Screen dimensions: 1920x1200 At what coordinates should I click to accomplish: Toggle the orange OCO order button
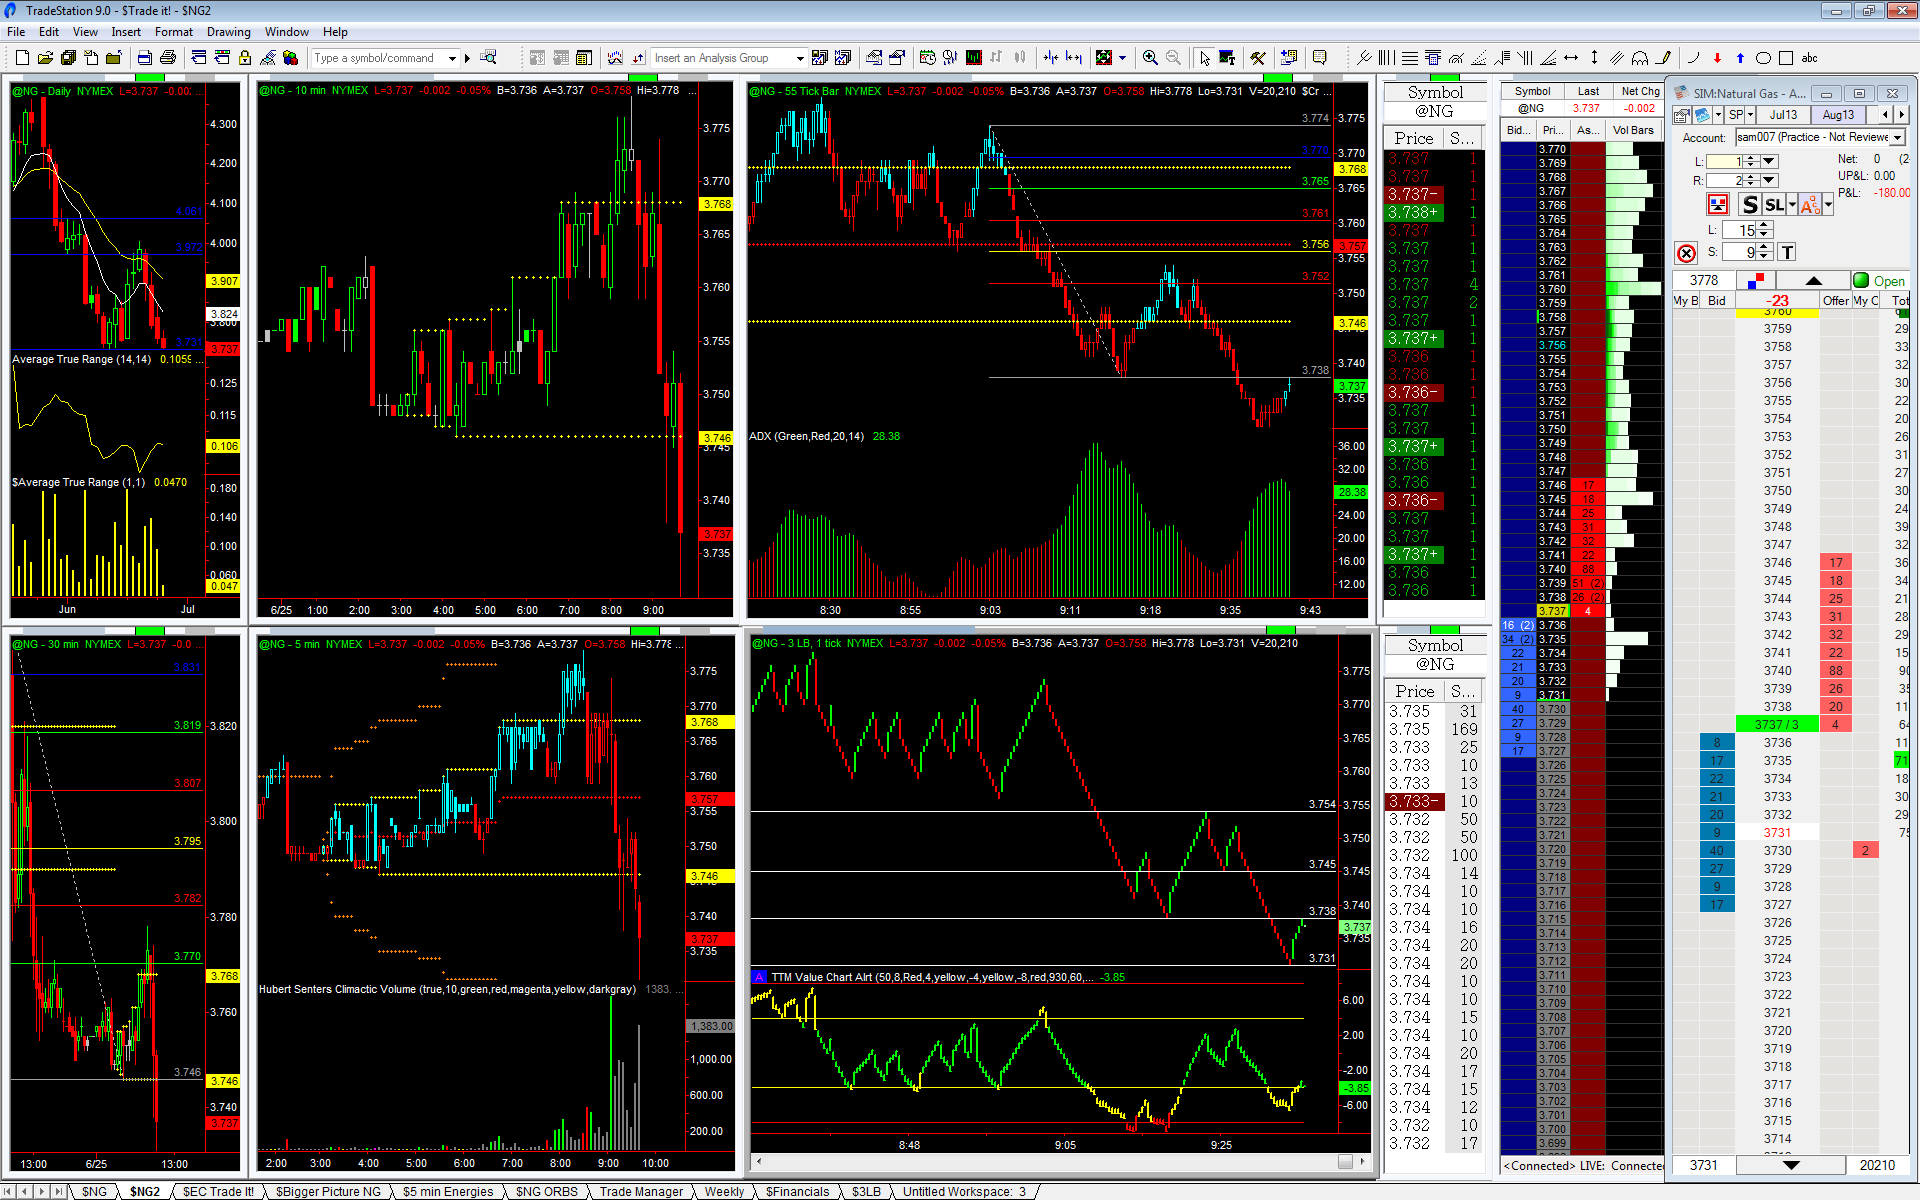(1810, 205)
